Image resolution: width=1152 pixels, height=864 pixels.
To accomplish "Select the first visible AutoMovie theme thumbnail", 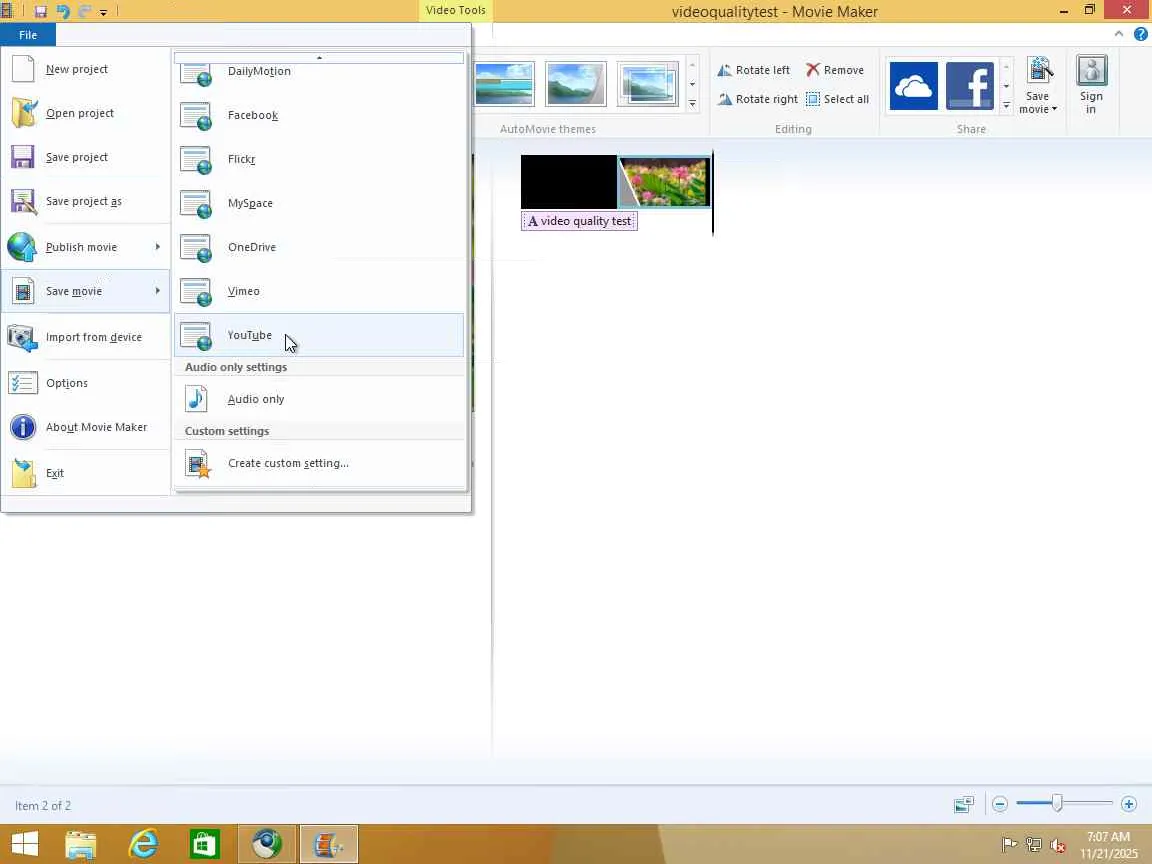I will [505, 84].
